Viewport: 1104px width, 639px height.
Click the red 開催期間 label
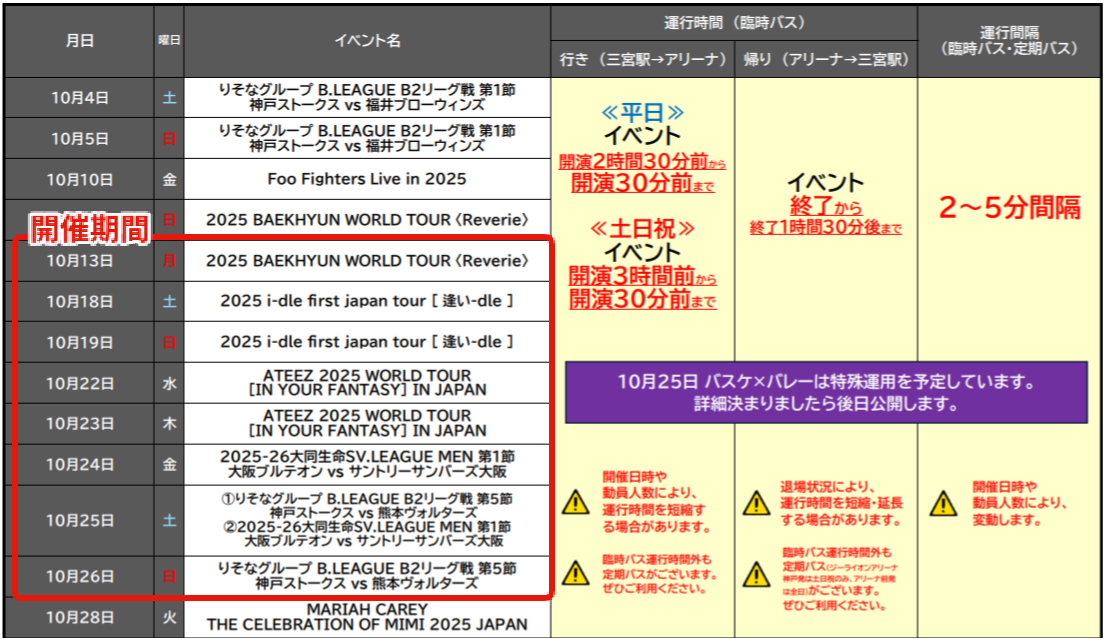(89, 228)
